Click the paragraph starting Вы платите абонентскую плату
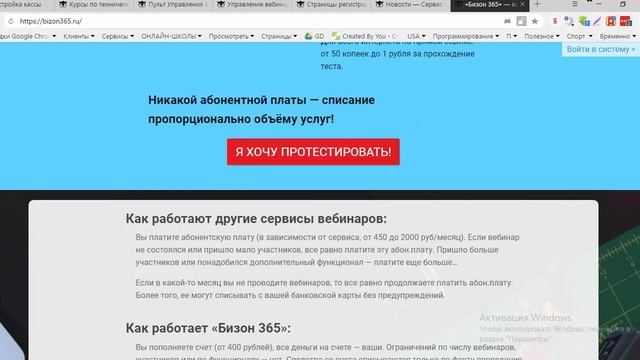 [327, 250]
